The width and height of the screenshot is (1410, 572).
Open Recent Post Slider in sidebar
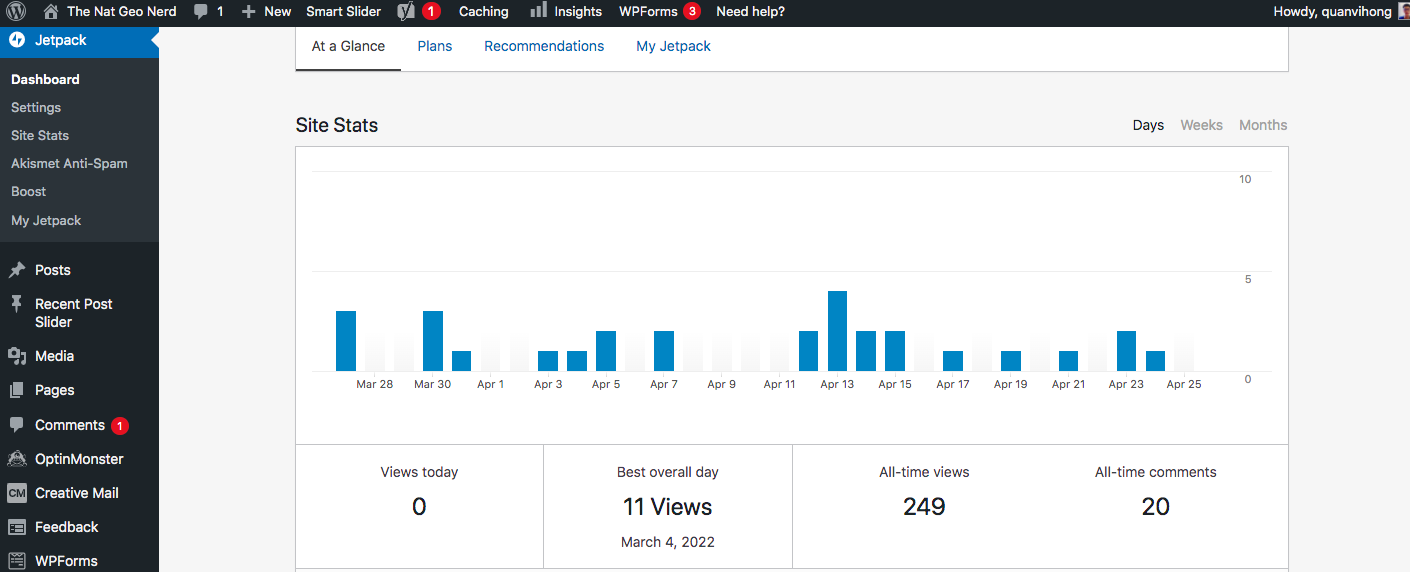74,313
